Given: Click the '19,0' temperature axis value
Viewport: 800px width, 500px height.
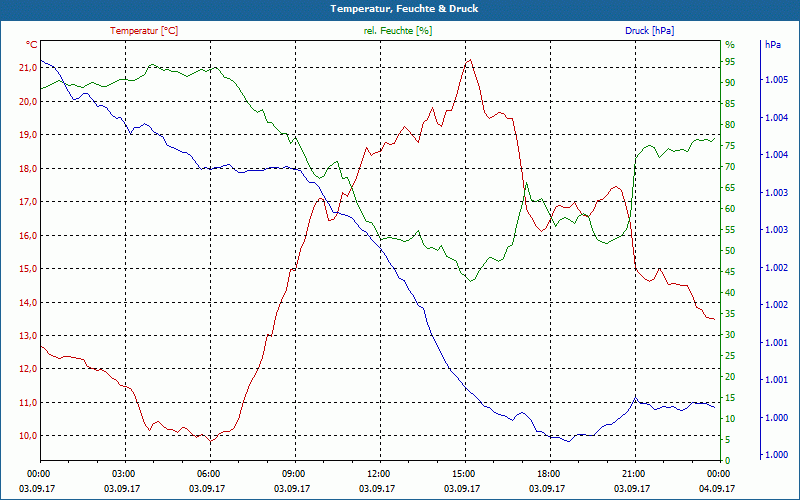Looking at the screenshot, I should point(28,135).
